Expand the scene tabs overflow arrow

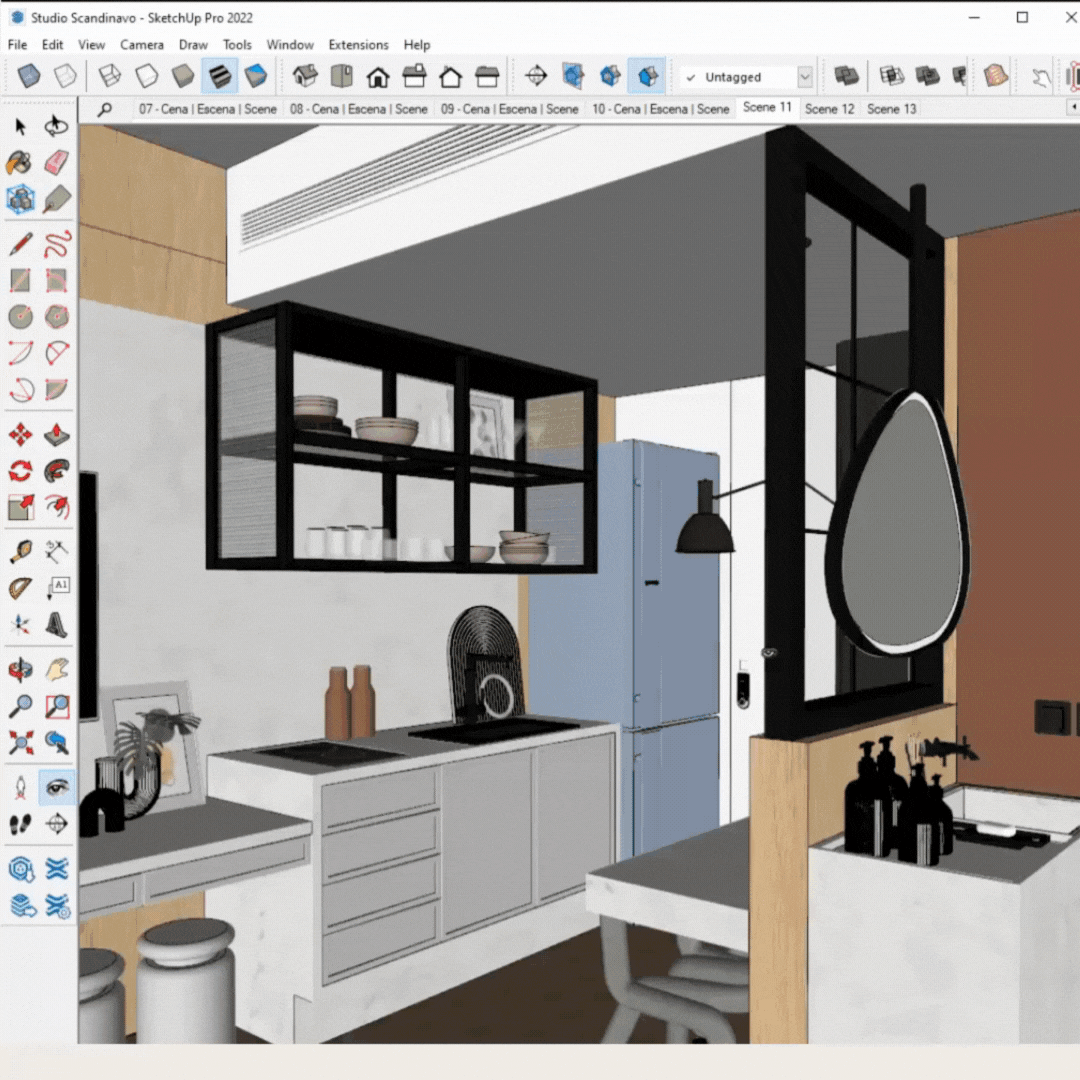pyautogui.click(x=1073, y=108)
